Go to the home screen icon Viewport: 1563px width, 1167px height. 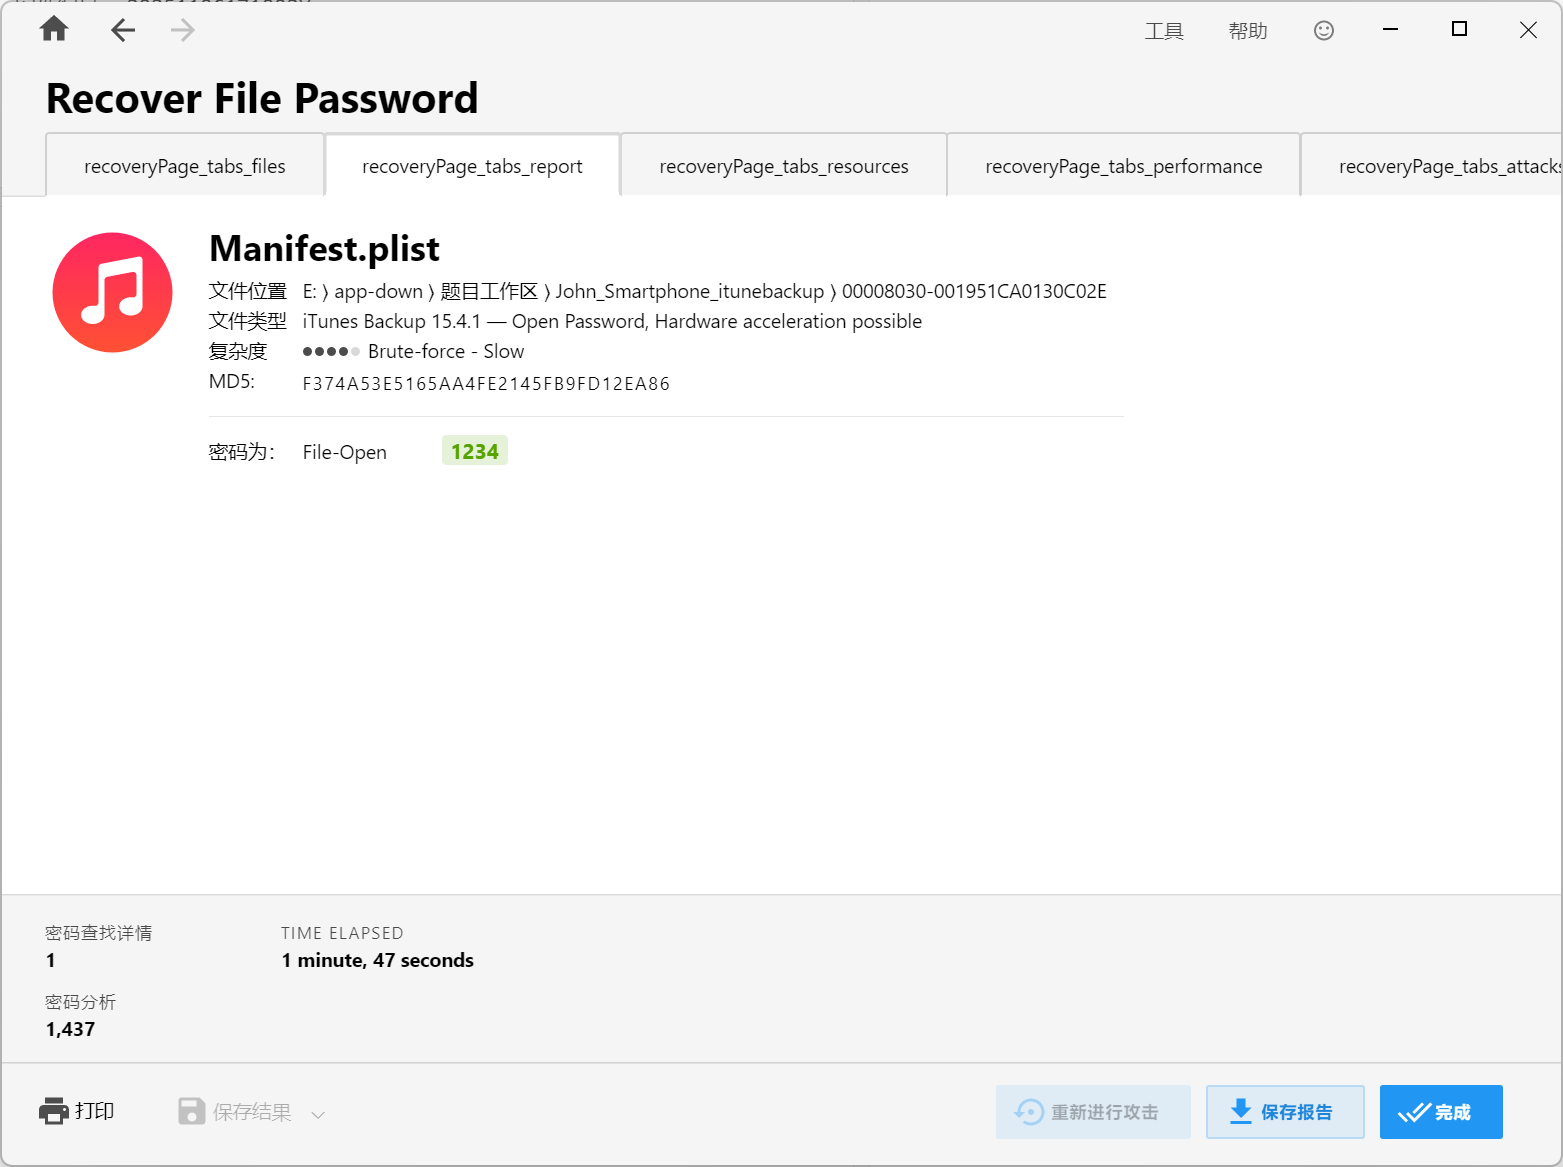click(x=54, y=30)
